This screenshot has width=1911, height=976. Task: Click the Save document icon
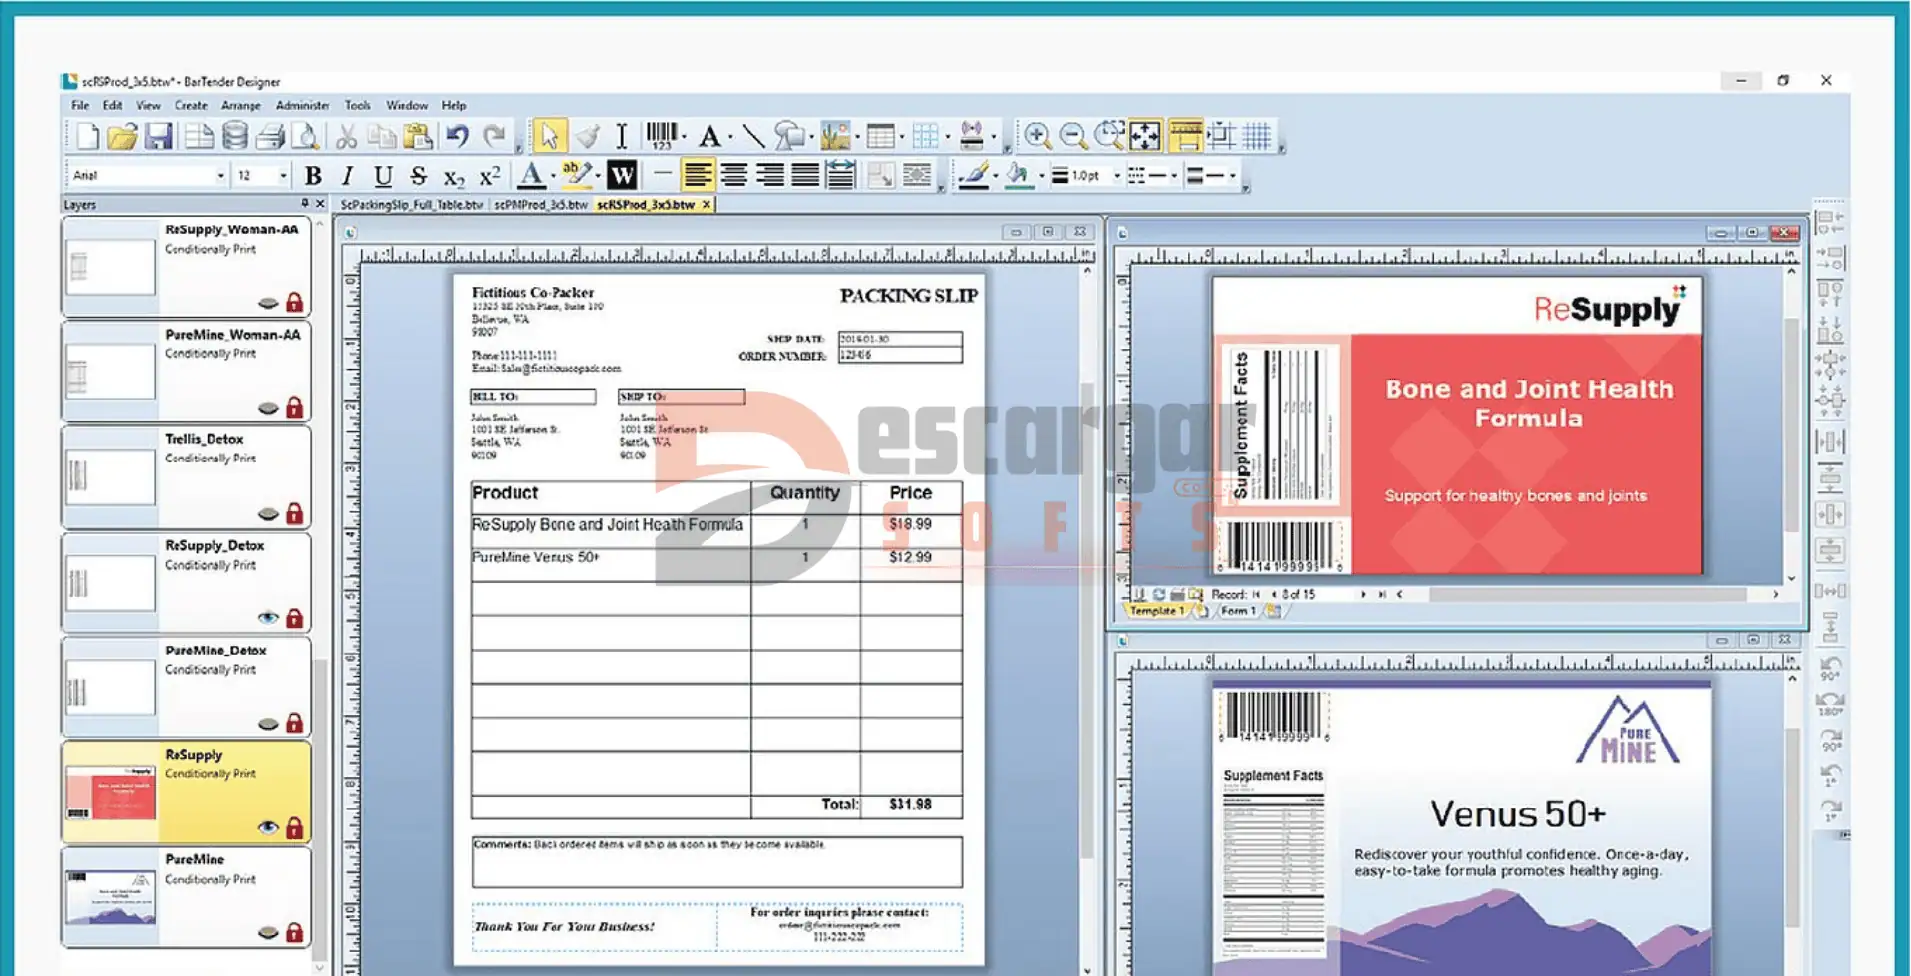(x=159, y=136)
